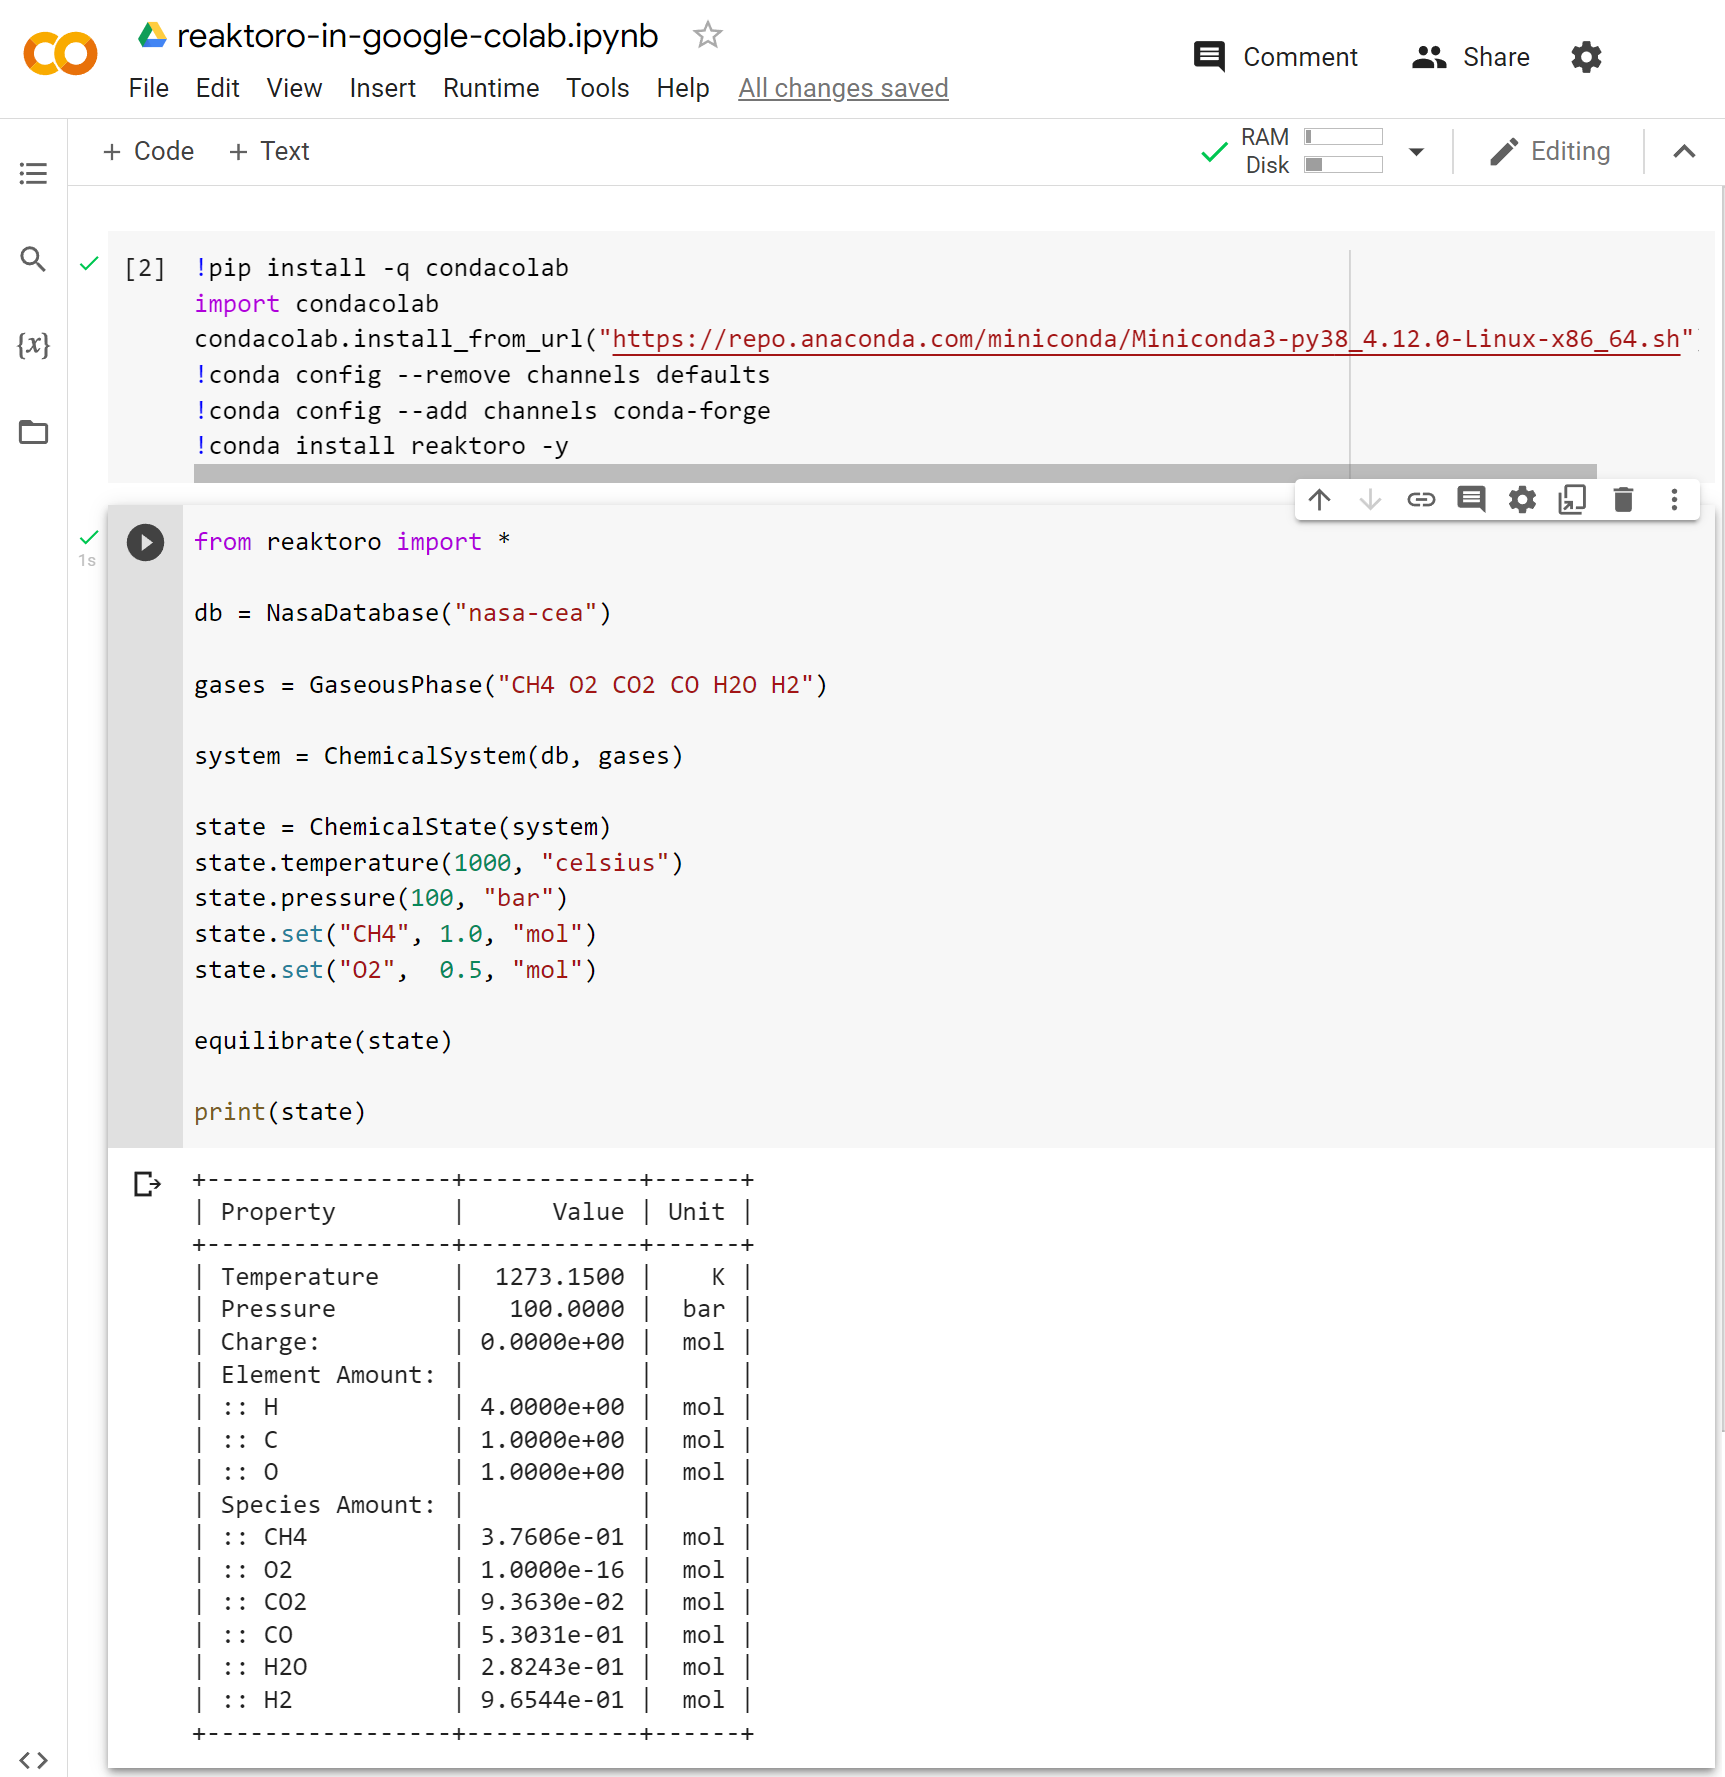This screenshot has width=1725, height=1777.
Task: Move the selected cell down
Action: (1370, 499)
